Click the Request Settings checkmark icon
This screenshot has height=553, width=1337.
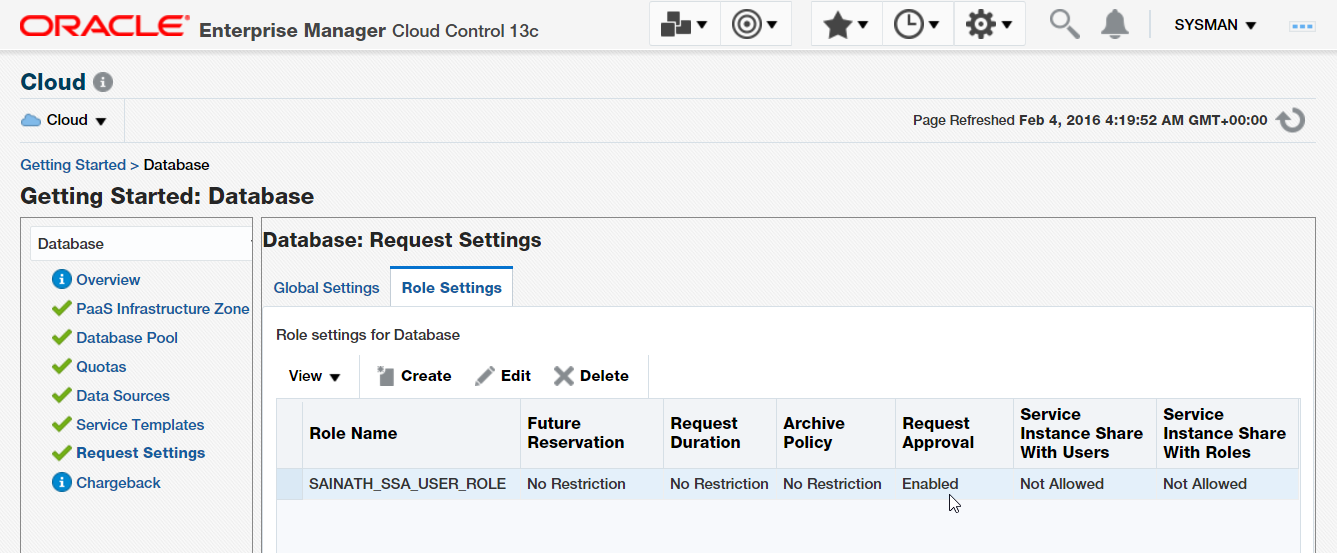62,453
